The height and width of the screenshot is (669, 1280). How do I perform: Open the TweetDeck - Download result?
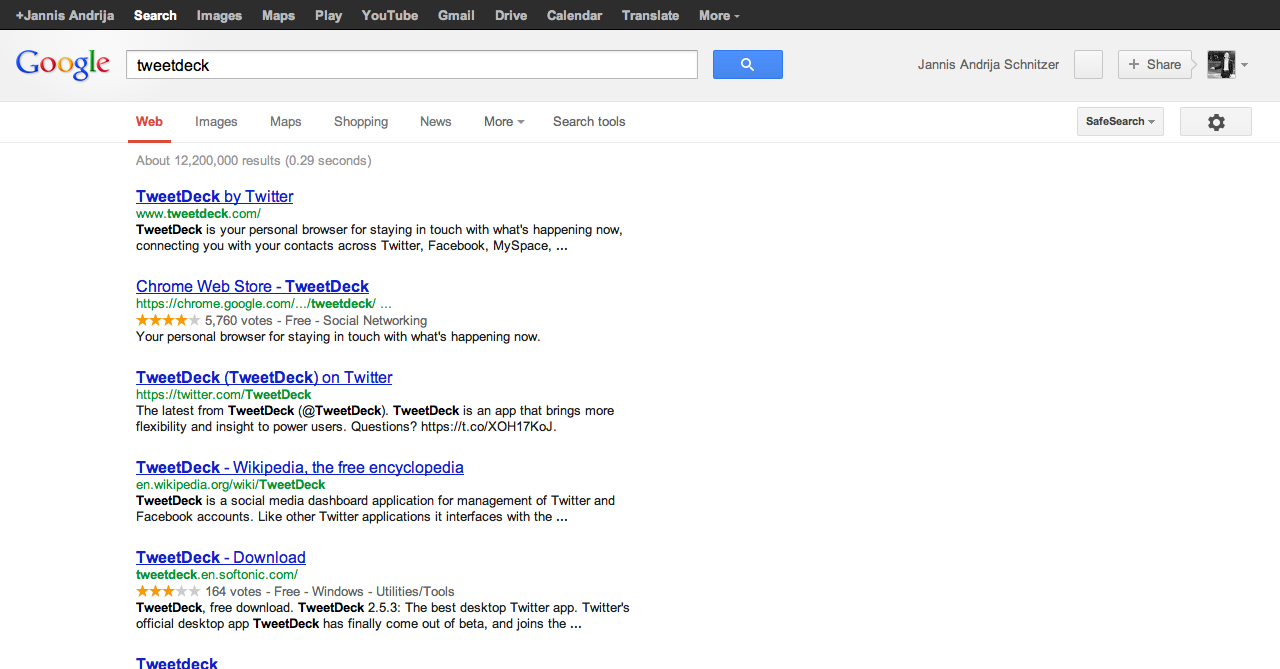pyautogui.click(x=221, y=557)
